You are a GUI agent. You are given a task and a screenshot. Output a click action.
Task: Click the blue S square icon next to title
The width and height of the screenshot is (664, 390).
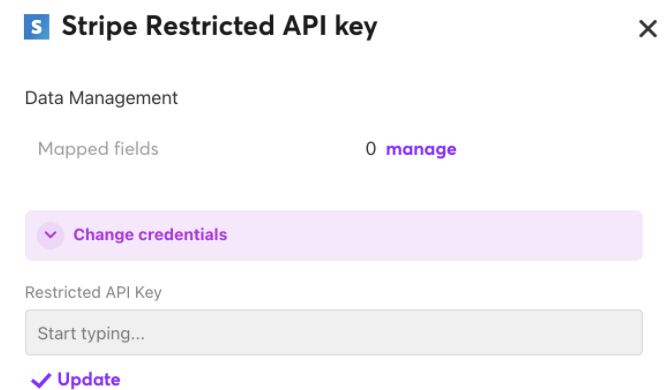click(36, 27)
